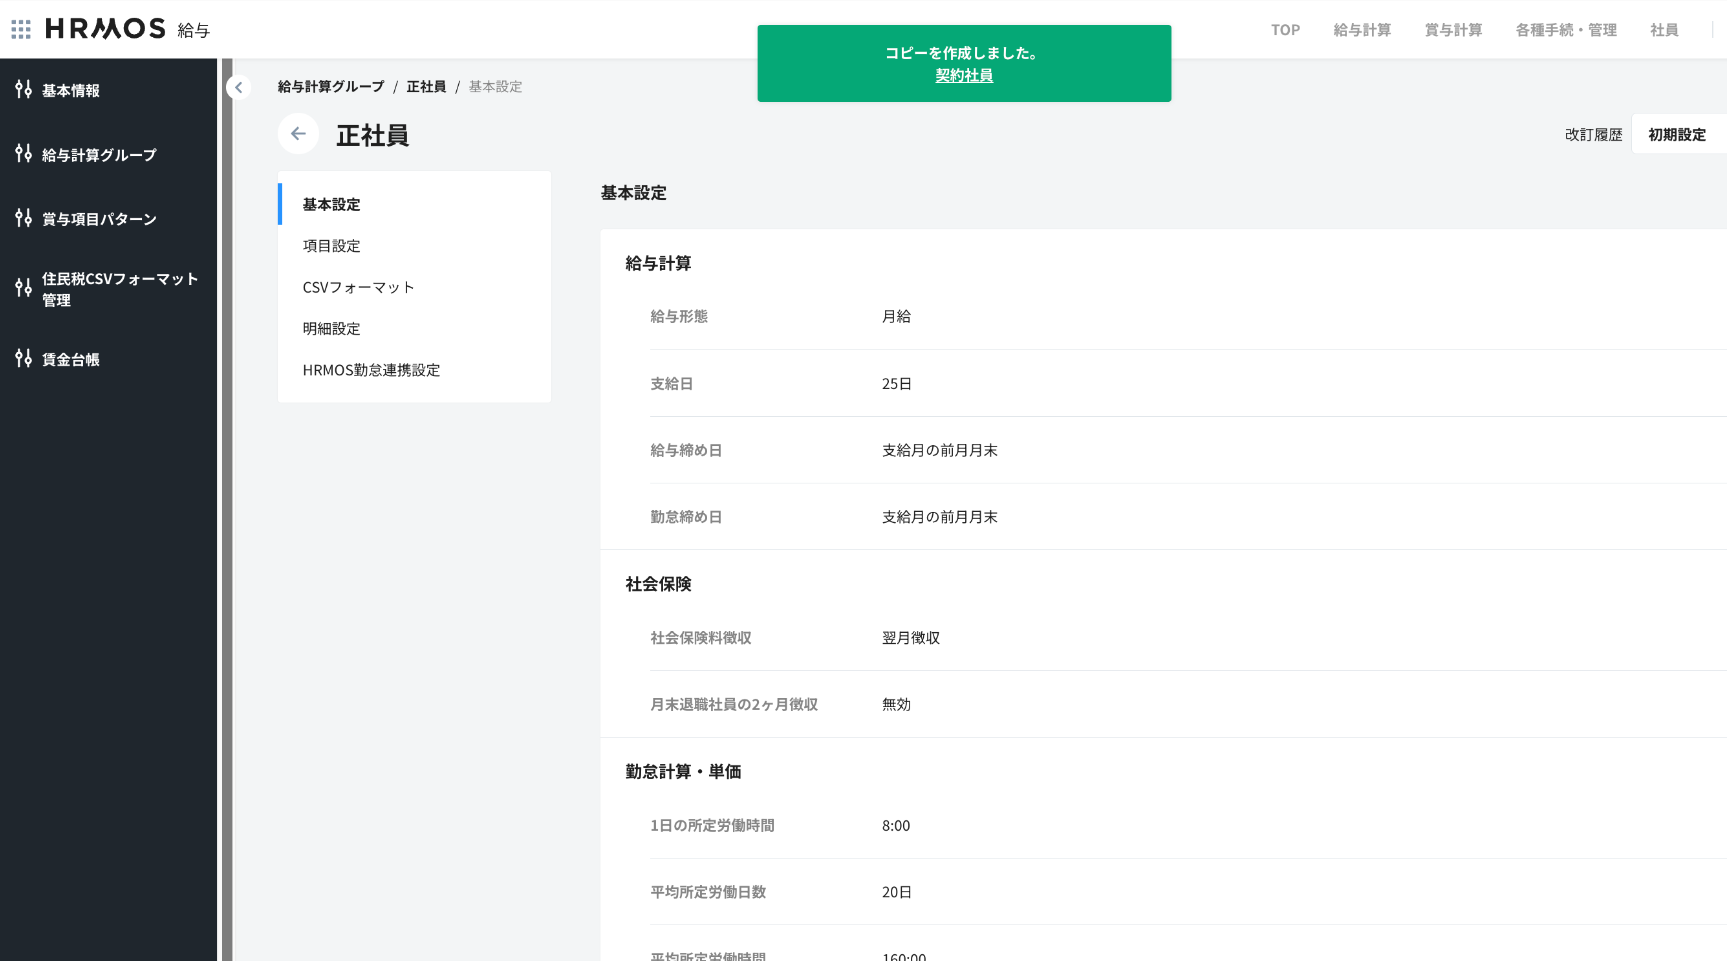Click the slider icon next to 賞与項目パターン
1727x961 pixels.
point(23,218)
